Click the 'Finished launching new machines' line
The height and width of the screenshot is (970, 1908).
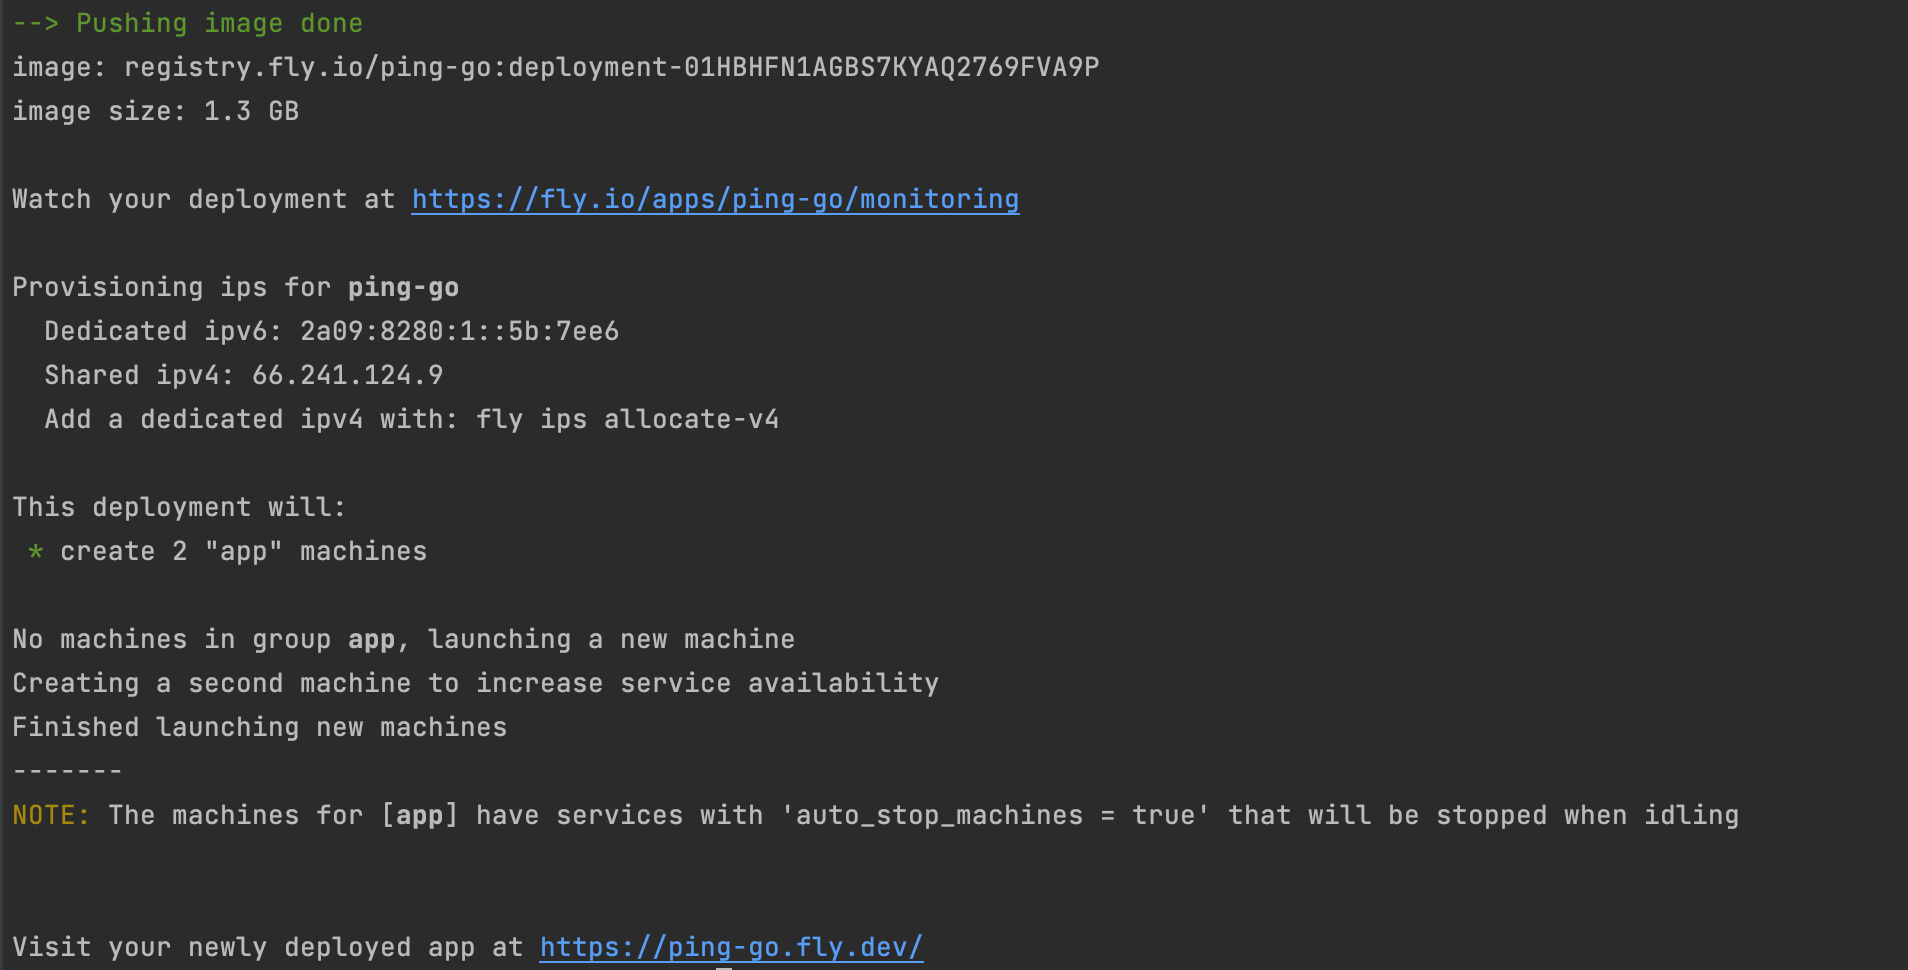(259, 727)
